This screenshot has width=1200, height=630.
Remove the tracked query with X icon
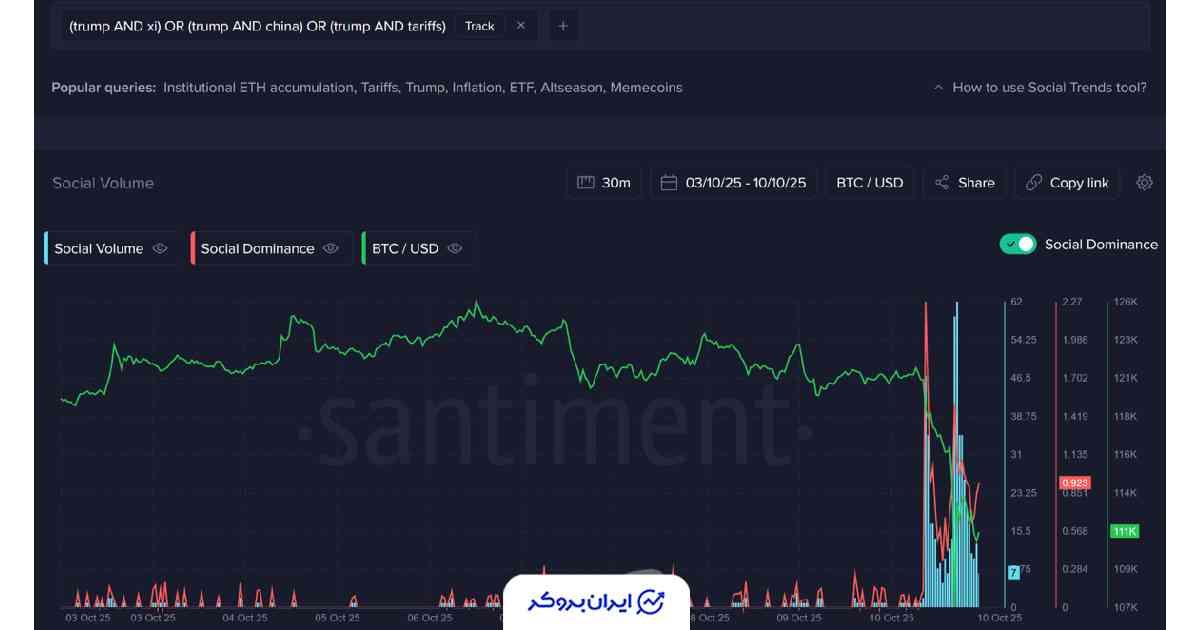521,26
